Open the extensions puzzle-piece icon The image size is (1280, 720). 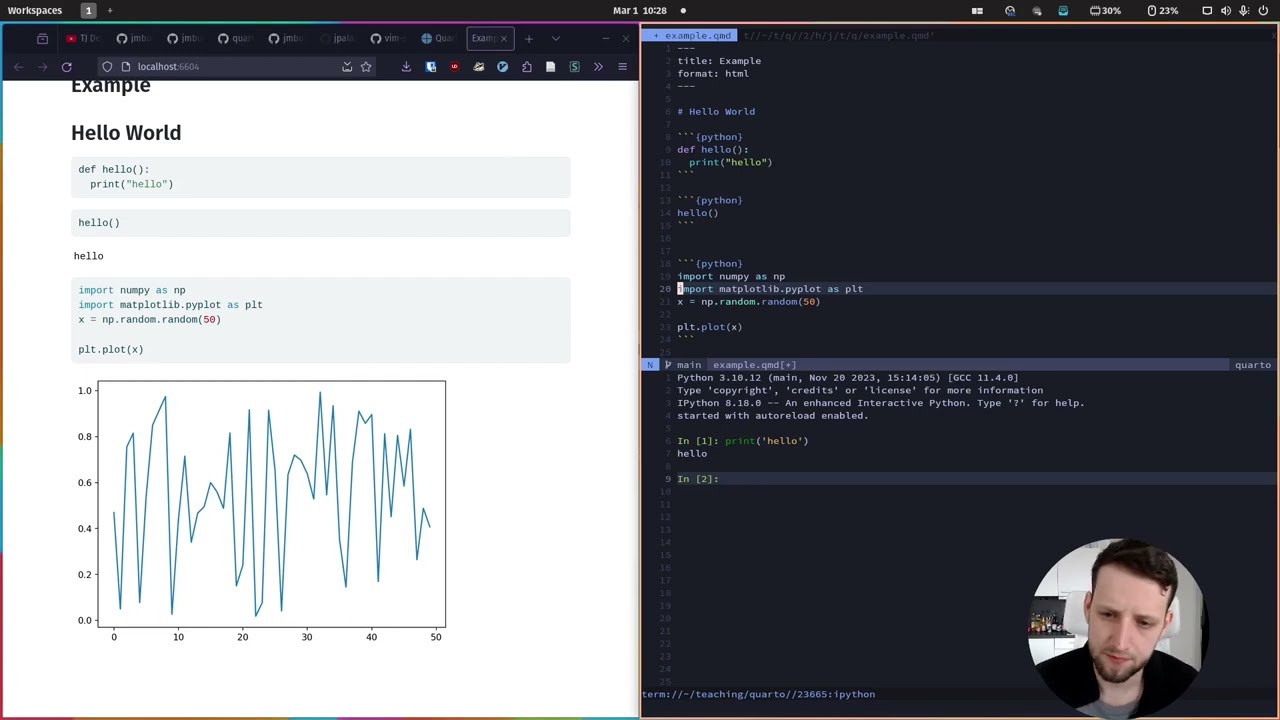[526, 67]
